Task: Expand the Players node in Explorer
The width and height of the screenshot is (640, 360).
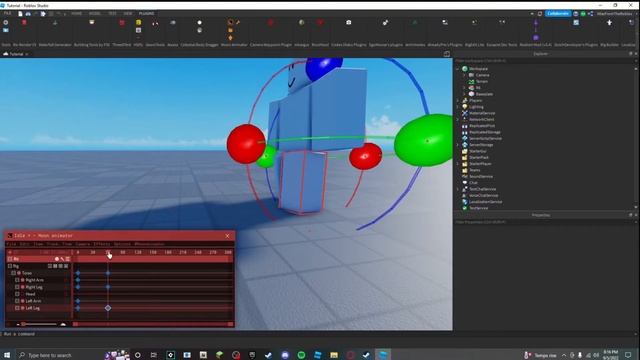Action: click(x=458, y=100)
